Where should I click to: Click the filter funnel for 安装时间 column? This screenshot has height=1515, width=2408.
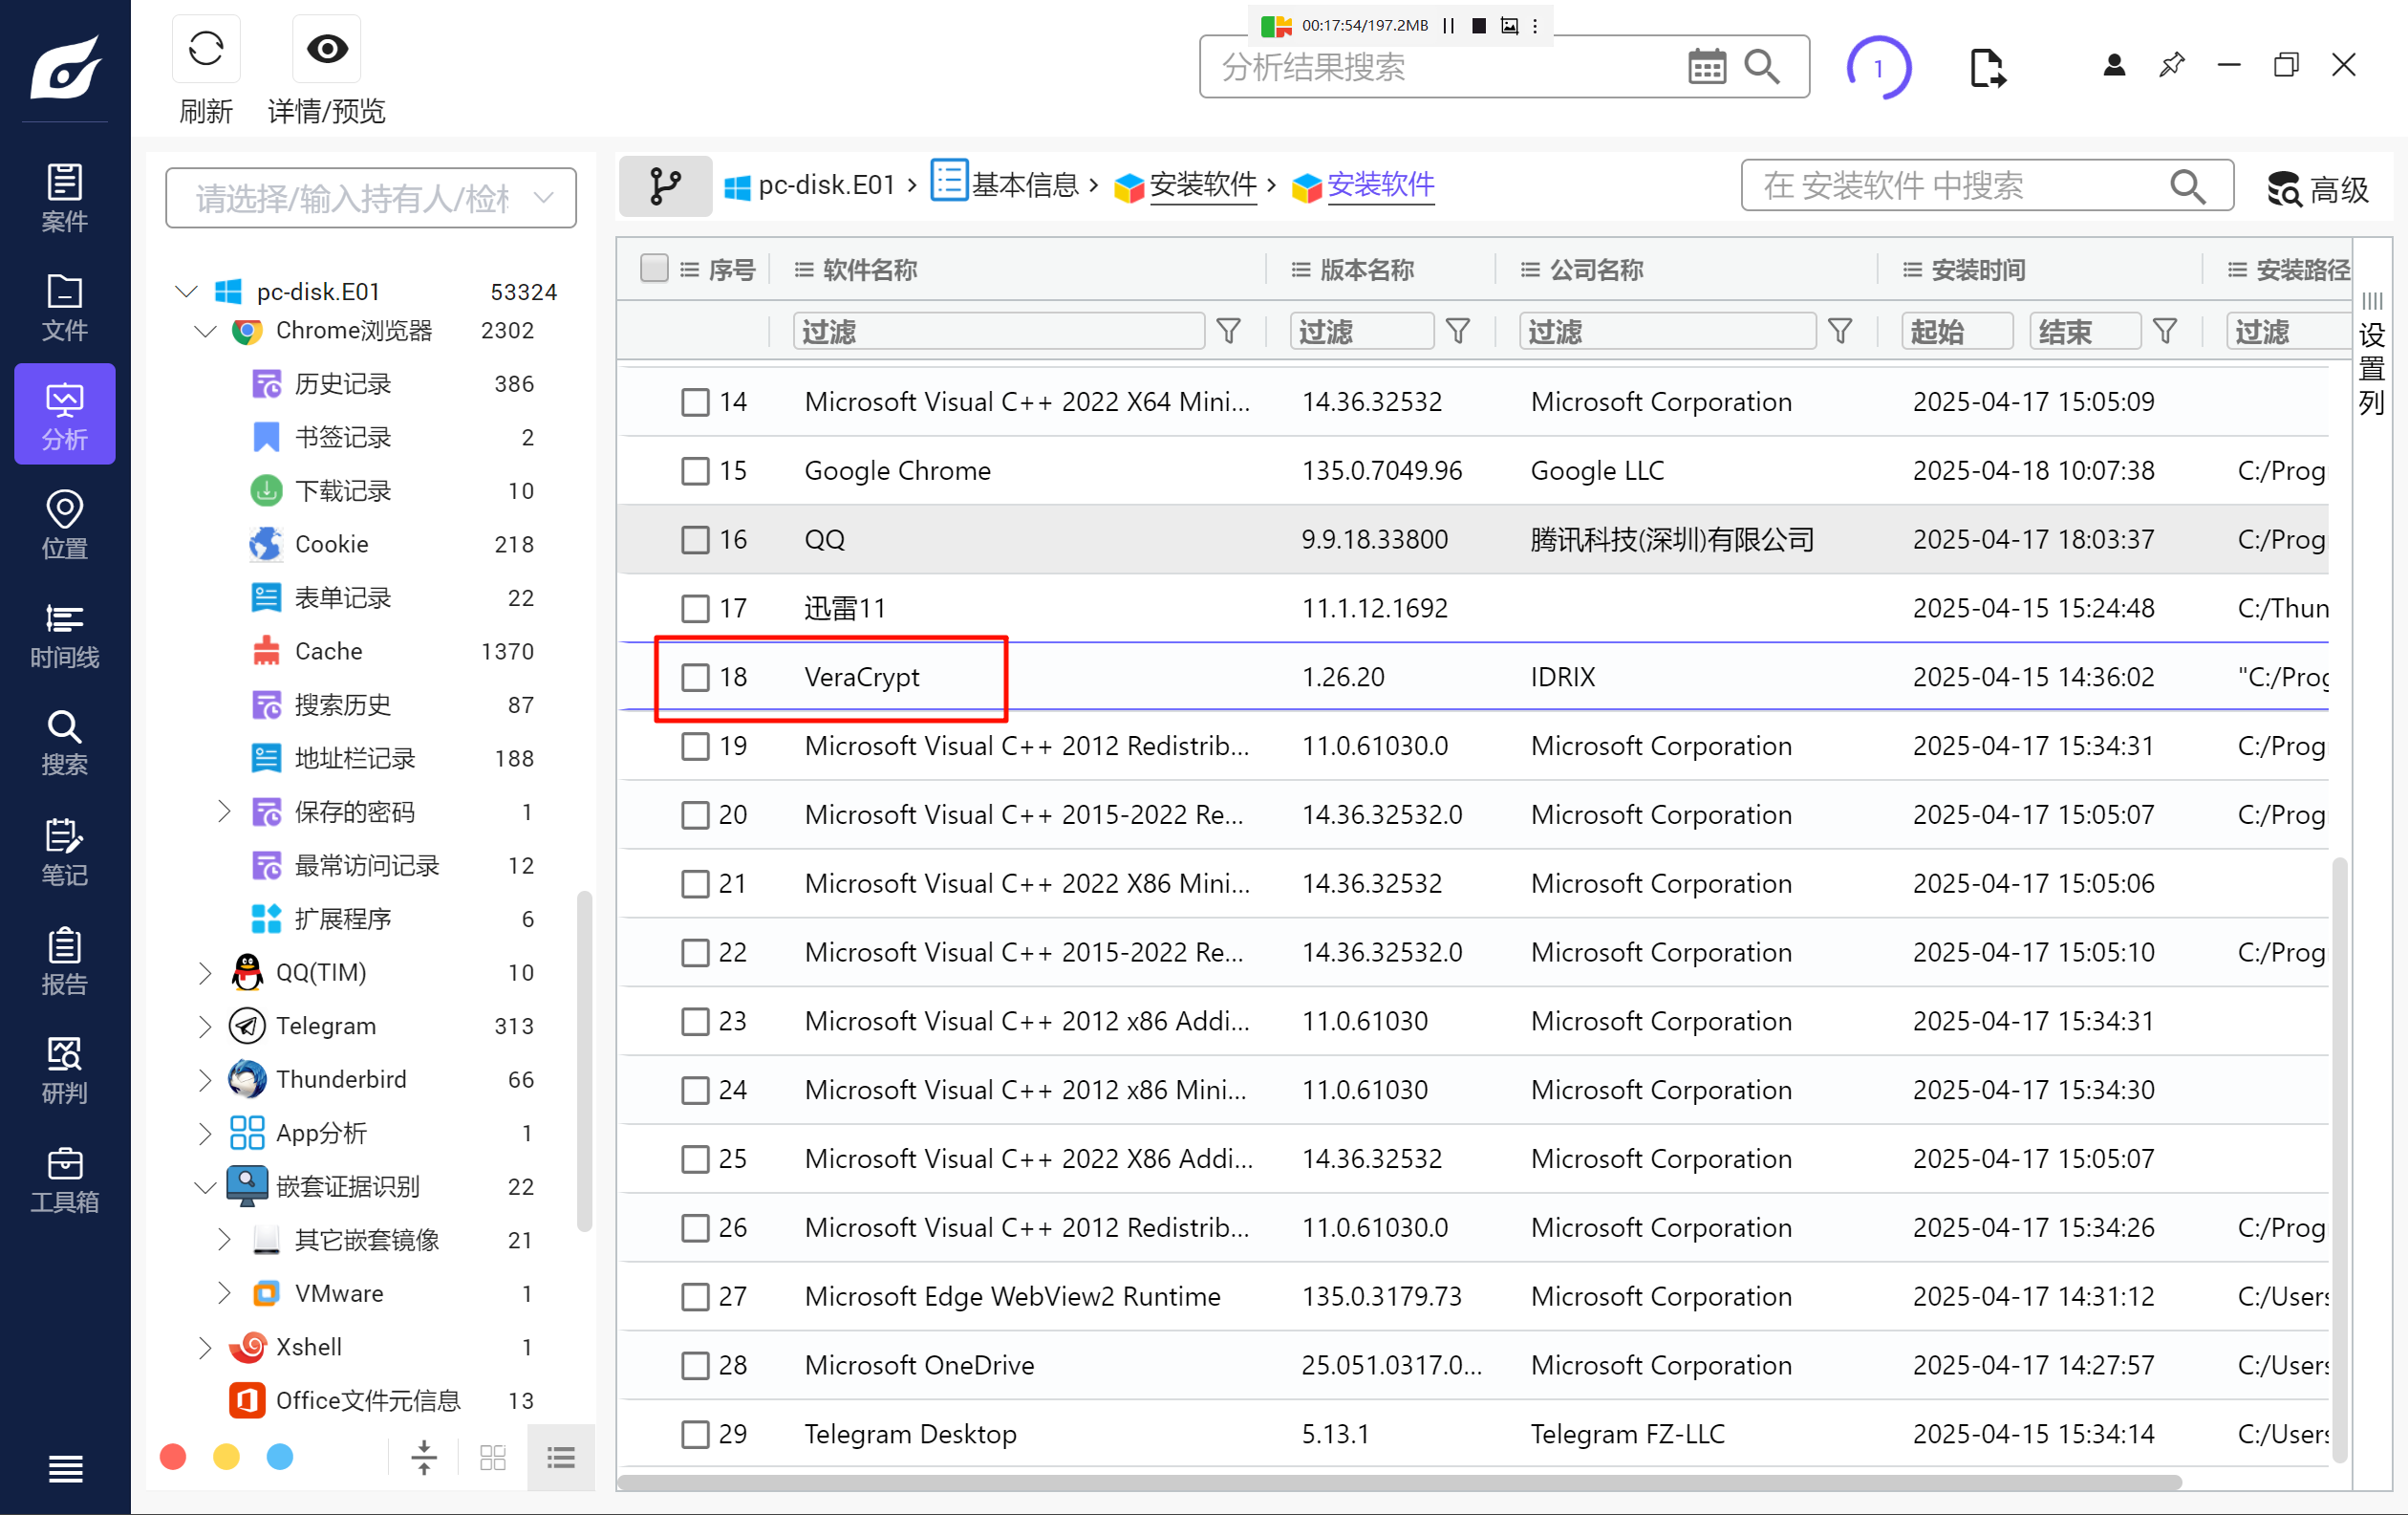[2164, 331]
